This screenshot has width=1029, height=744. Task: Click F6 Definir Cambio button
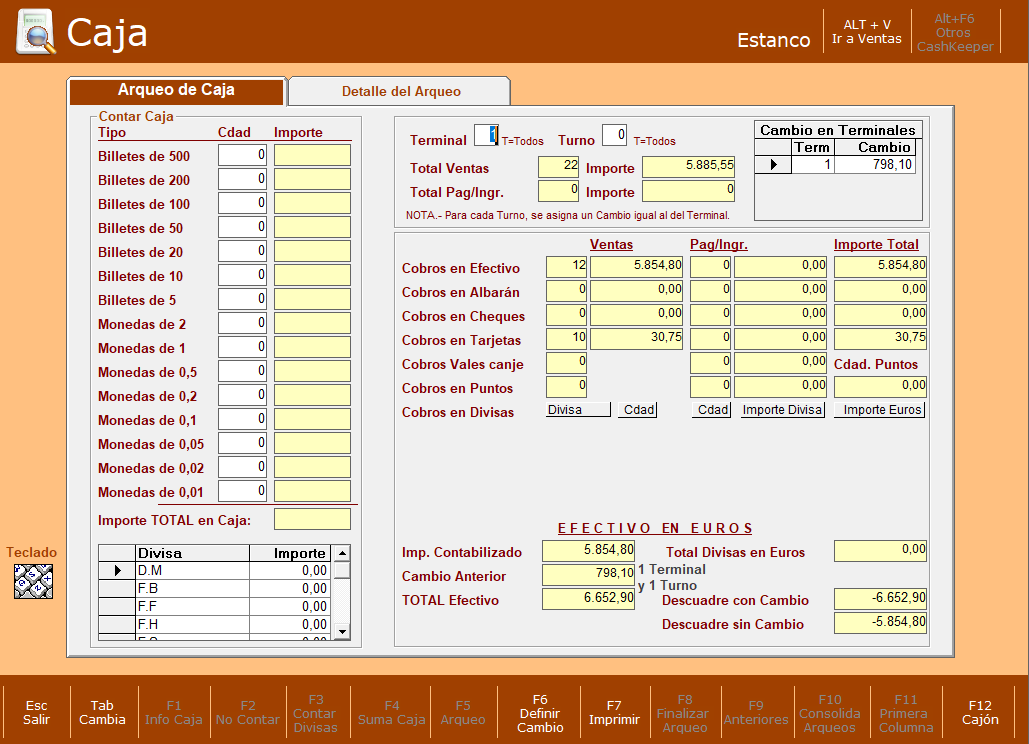click(539, 713)
